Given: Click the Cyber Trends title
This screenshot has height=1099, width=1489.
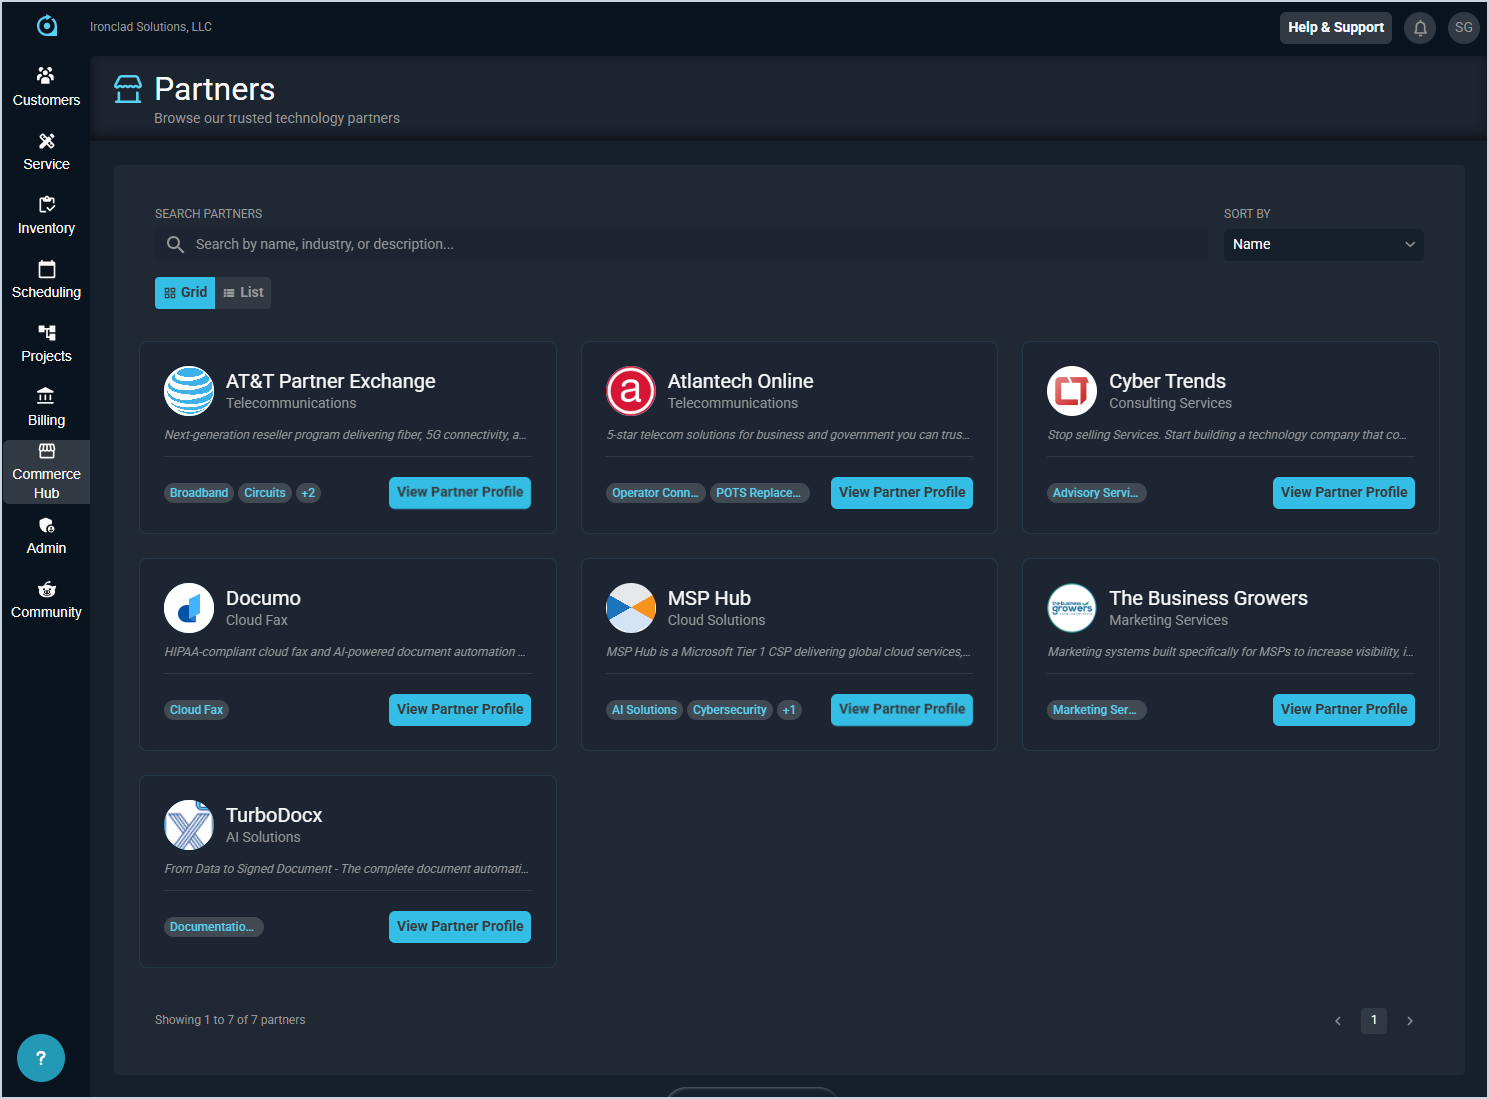Looking at the screenshot, I should [1167, 381].
